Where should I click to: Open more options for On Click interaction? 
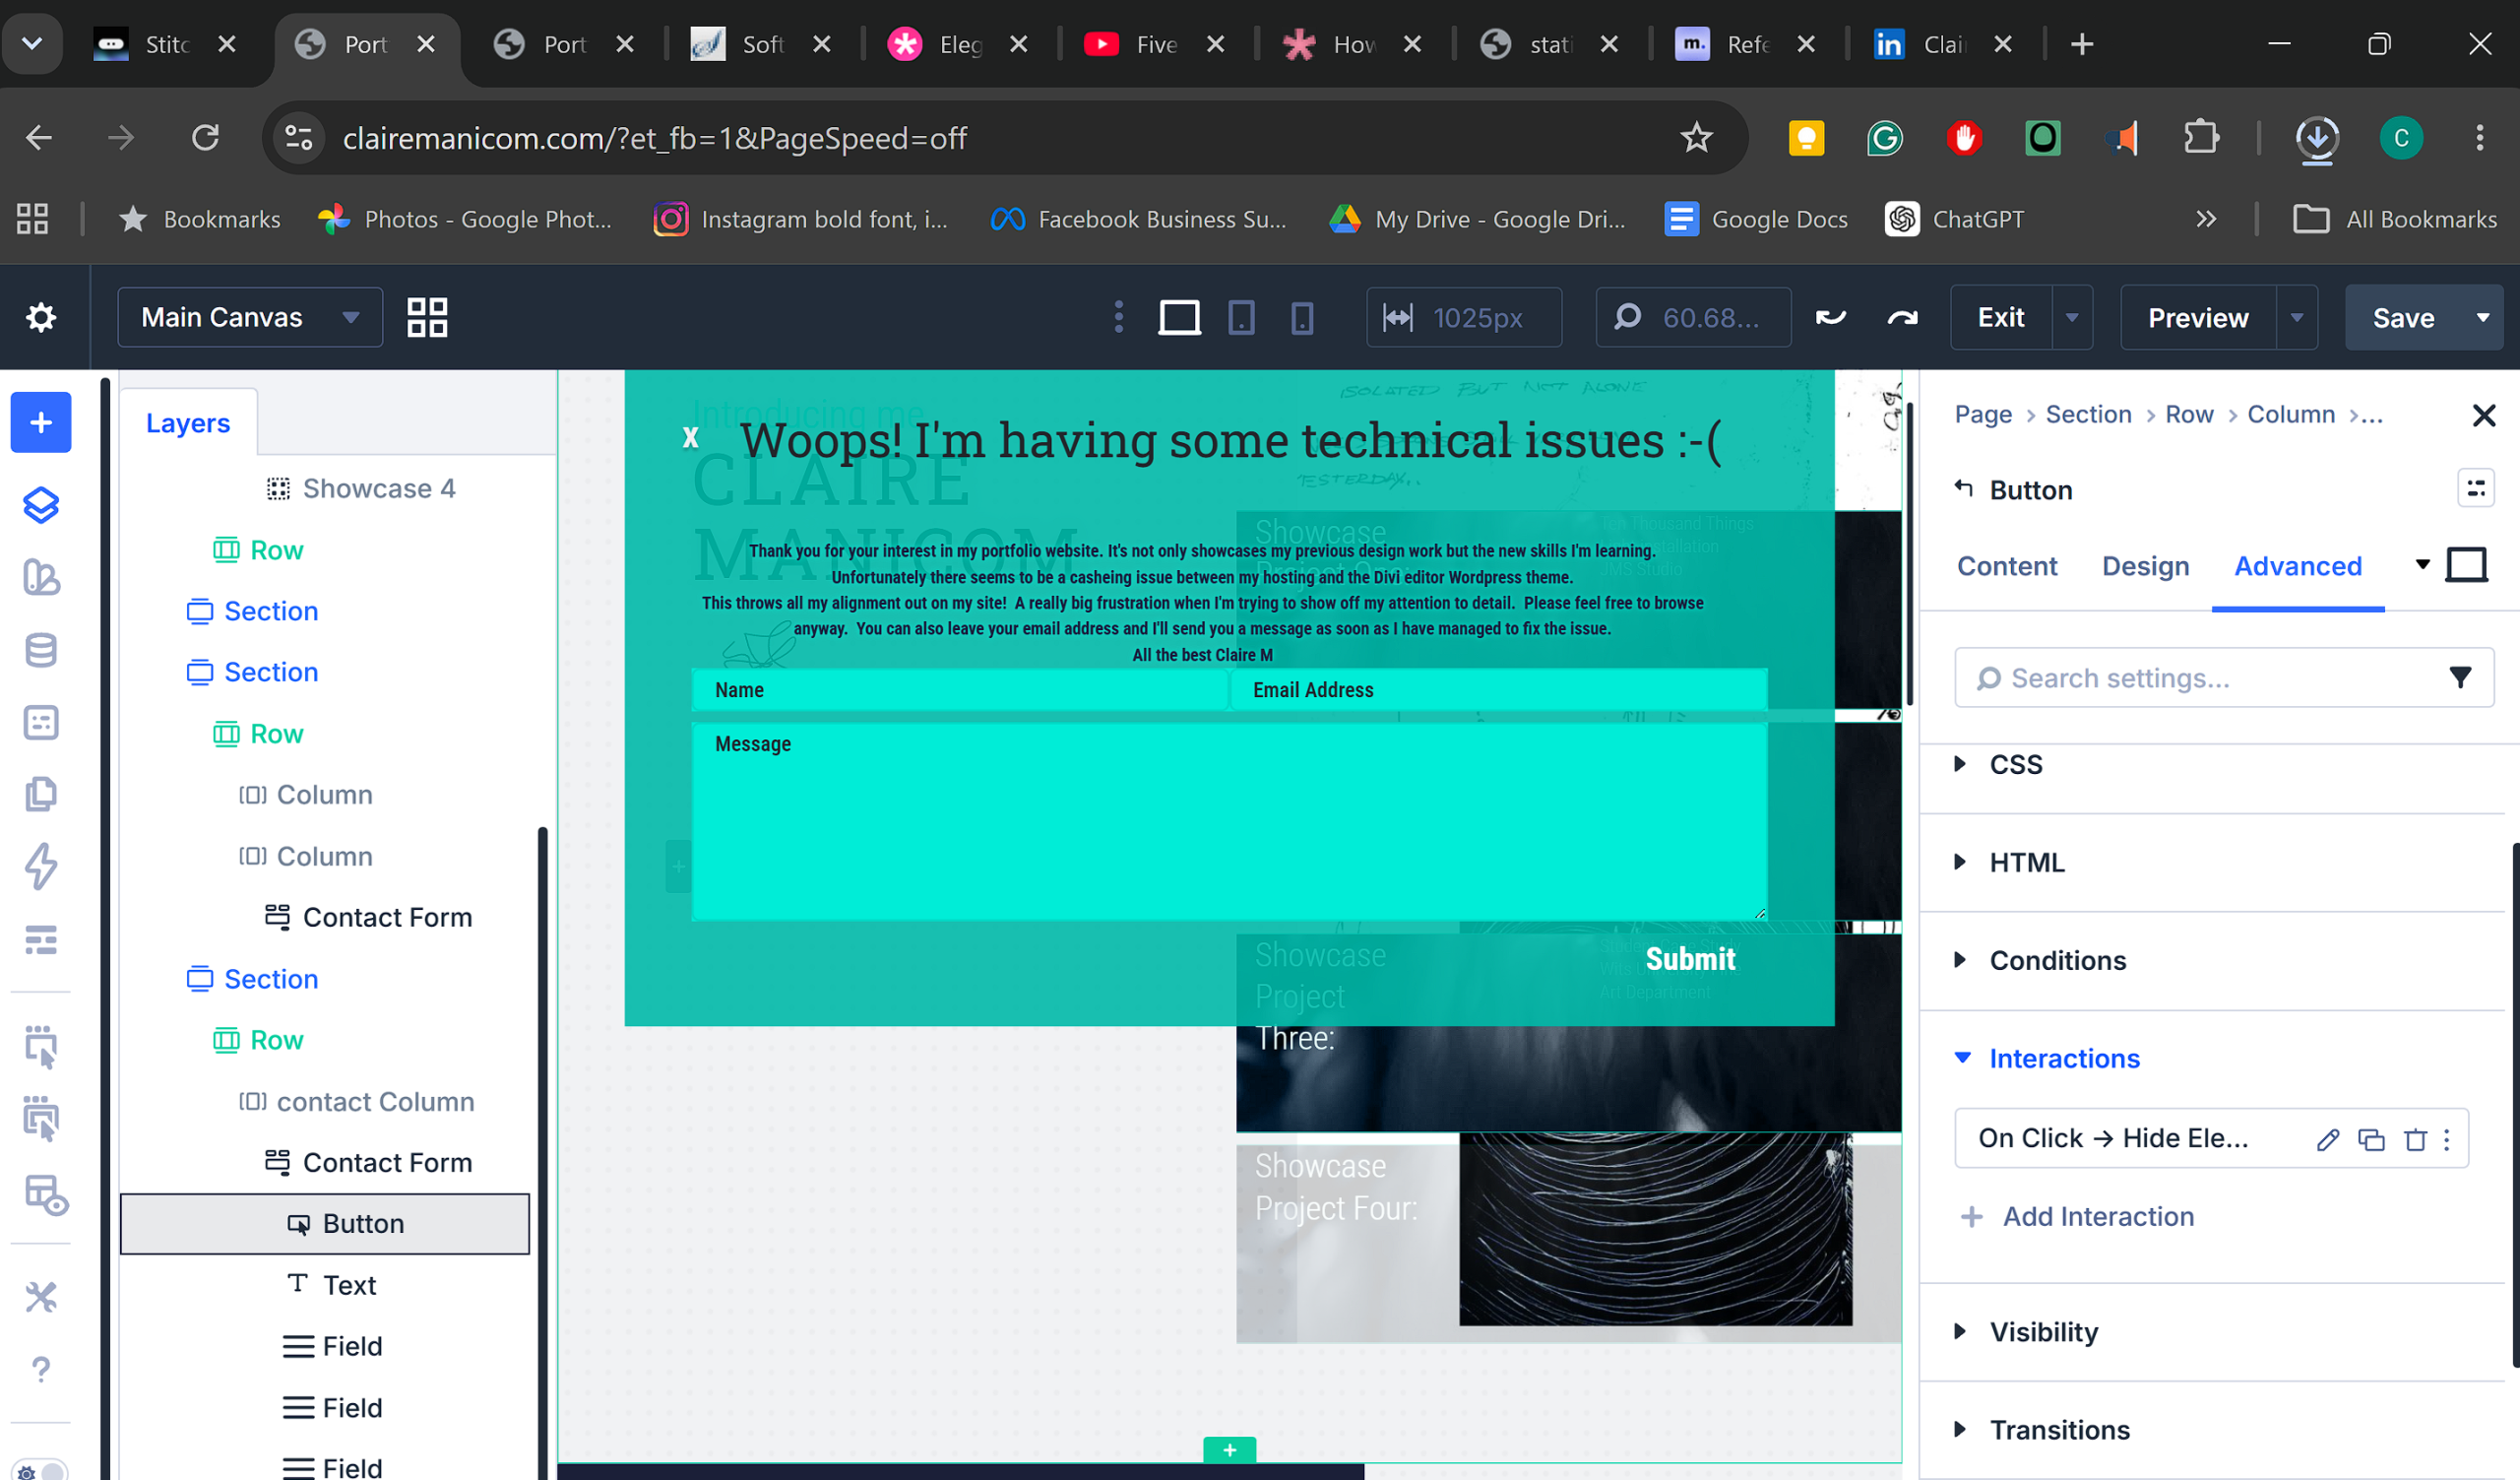coord(2447,1139)
